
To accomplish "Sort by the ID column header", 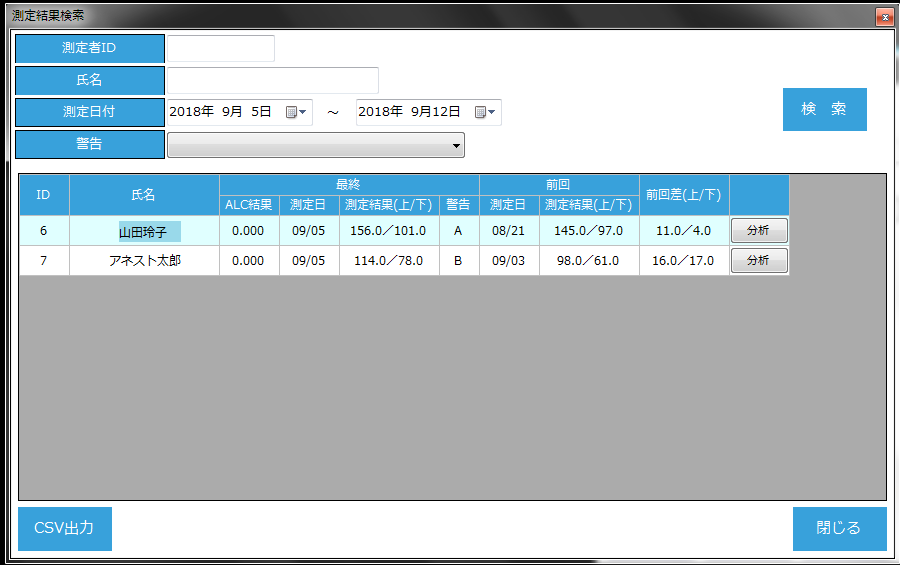I will (x=44, y=195).
